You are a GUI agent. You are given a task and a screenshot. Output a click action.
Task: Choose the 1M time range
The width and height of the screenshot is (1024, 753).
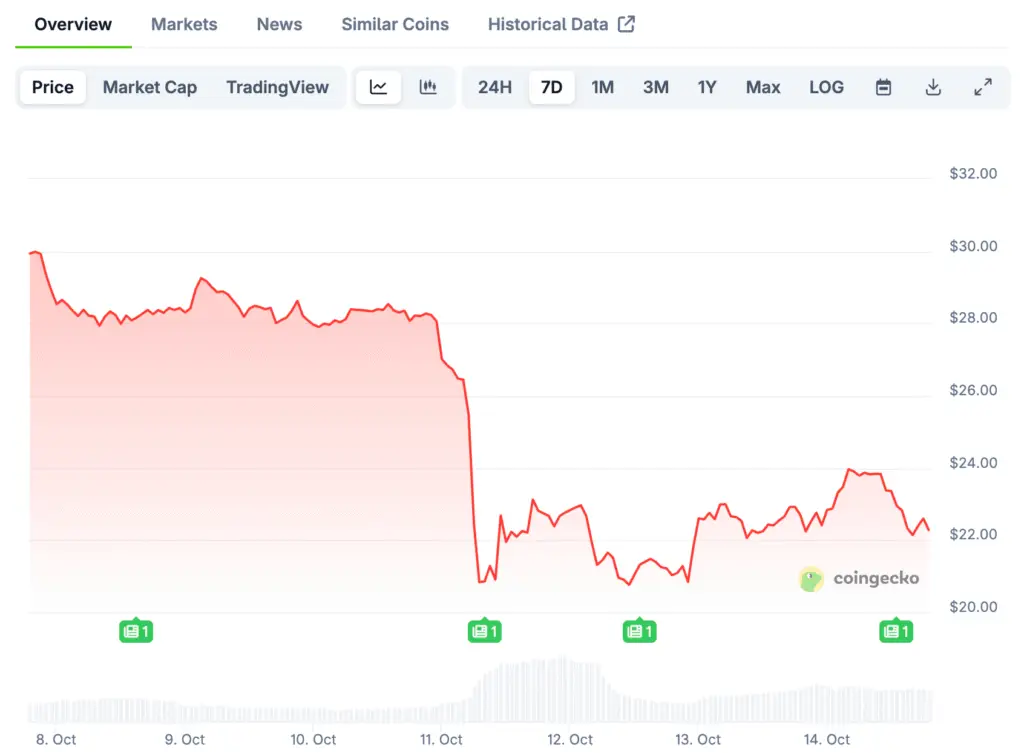point(602,87)
